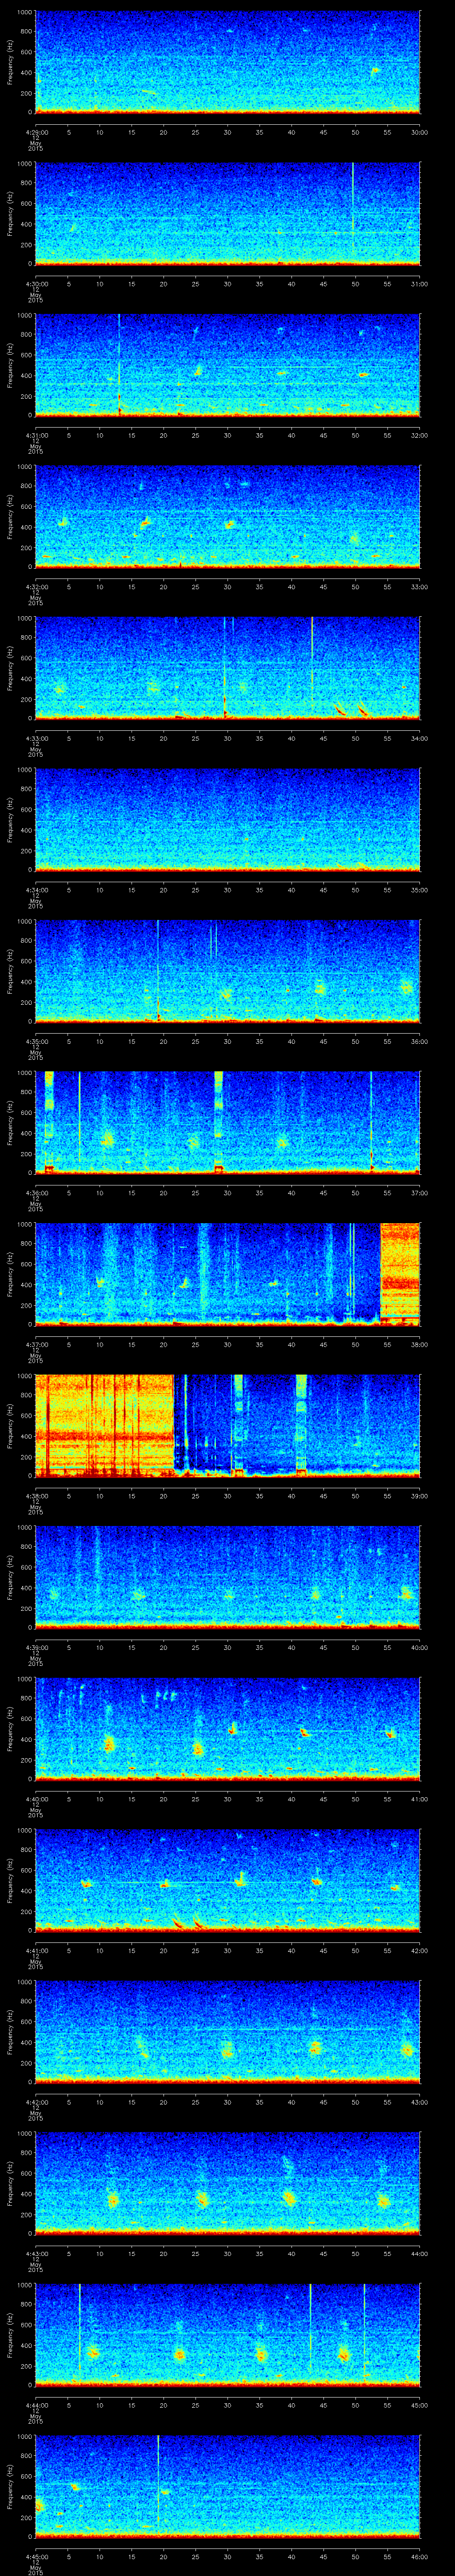Select the spectrogram plot beginning at 4:31:00

[x=227, y=365]
